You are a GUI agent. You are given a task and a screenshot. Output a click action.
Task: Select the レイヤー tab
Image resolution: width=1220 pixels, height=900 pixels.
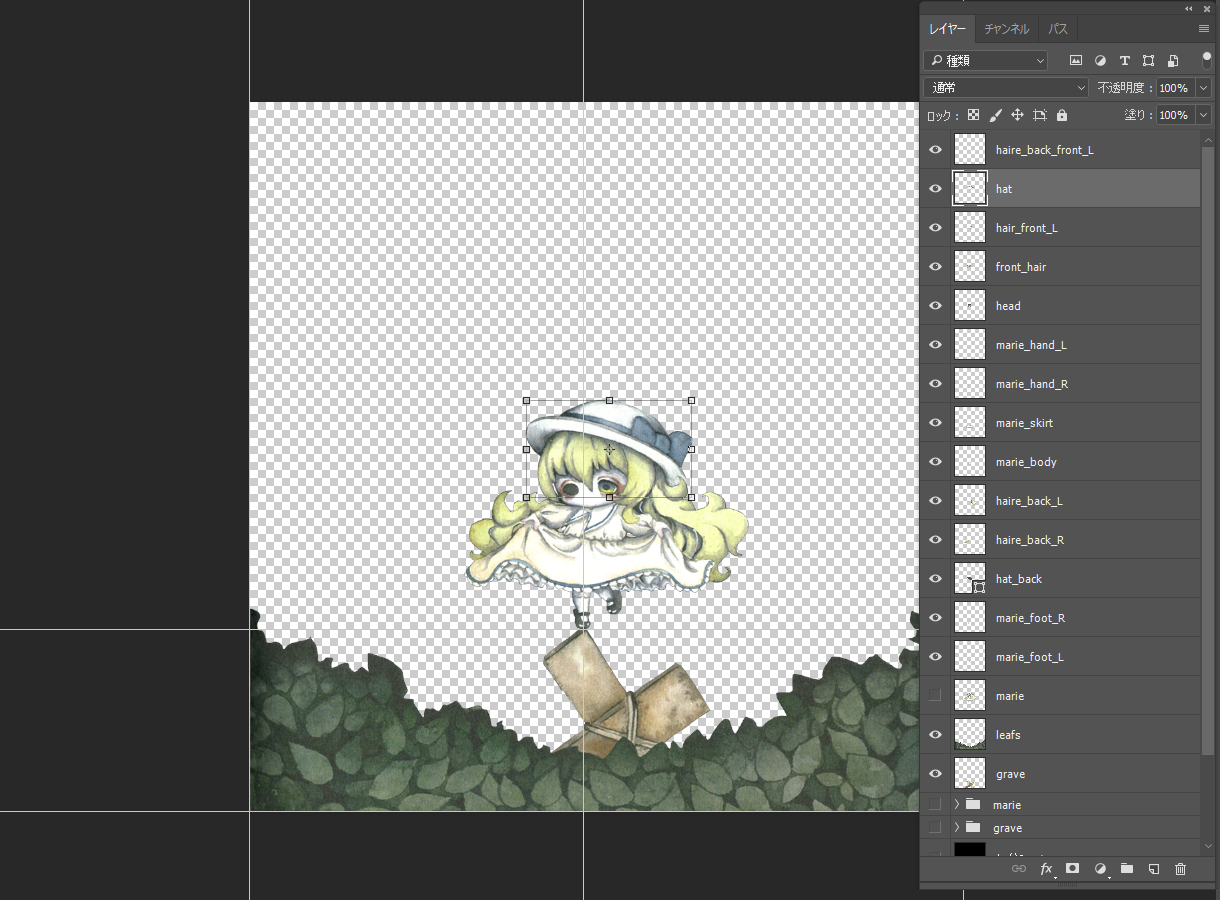[947, 29]
